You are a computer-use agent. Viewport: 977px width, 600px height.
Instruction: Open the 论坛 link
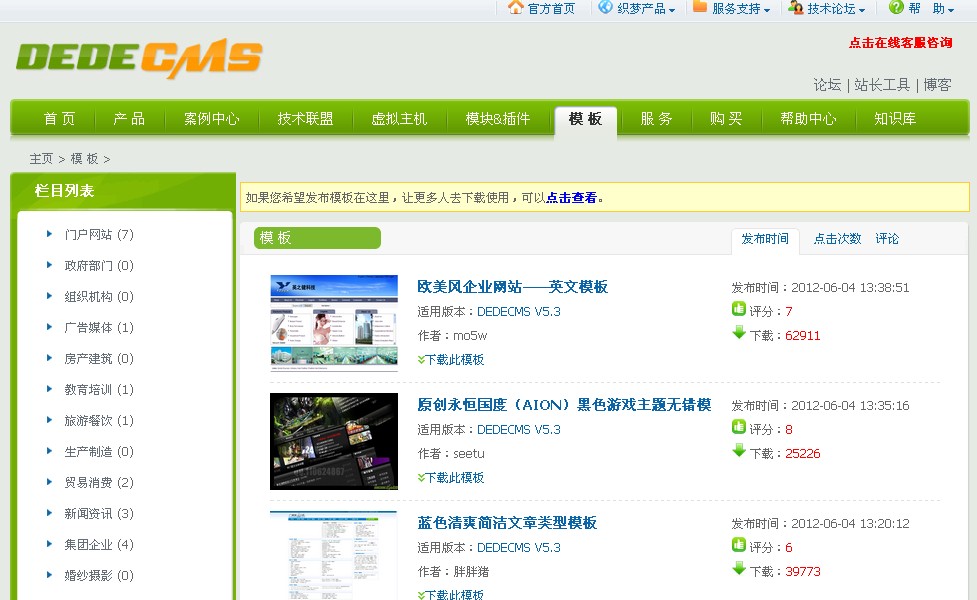click(827, 85)
